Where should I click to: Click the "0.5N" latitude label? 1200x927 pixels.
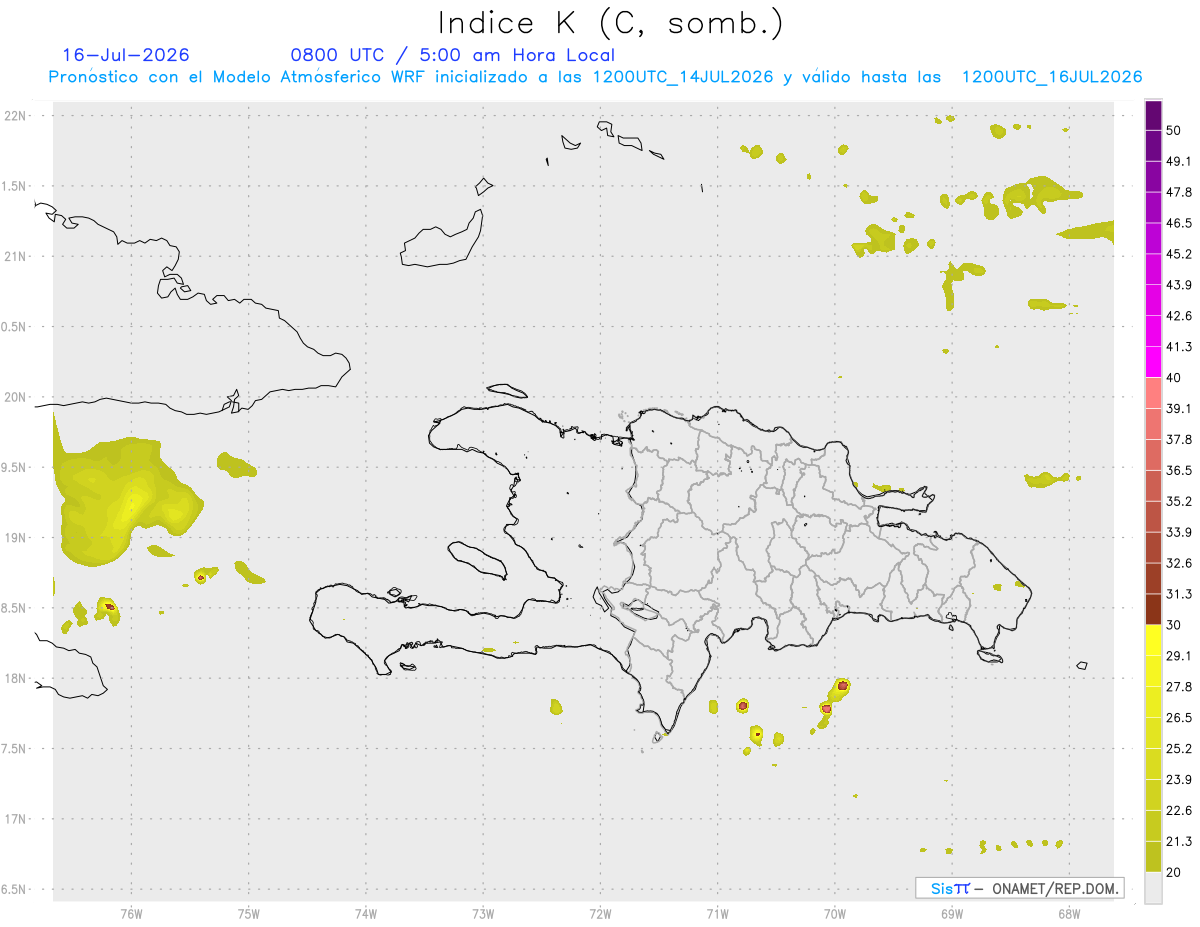click(x=15, y=327)
